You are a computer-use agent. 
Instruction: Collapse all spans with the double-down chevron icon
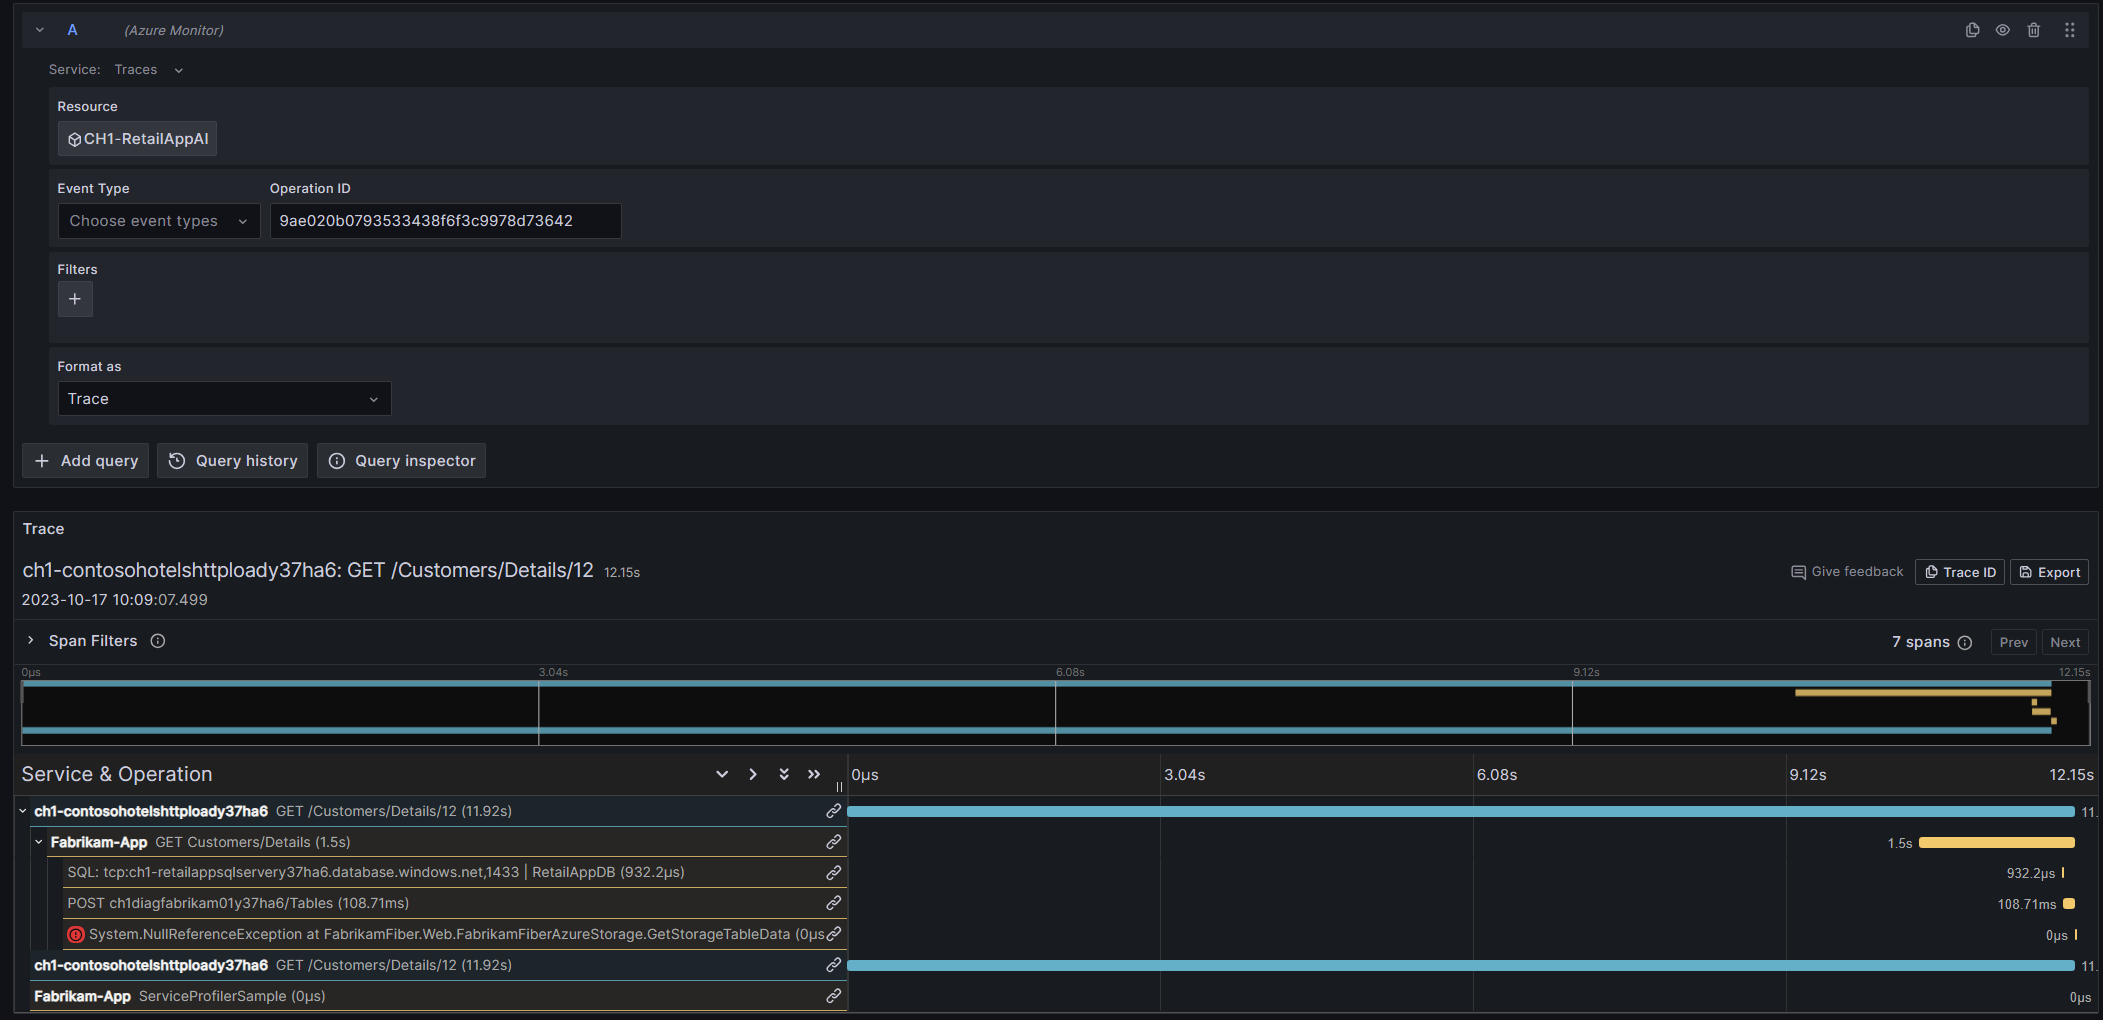(x=784, y=774)
